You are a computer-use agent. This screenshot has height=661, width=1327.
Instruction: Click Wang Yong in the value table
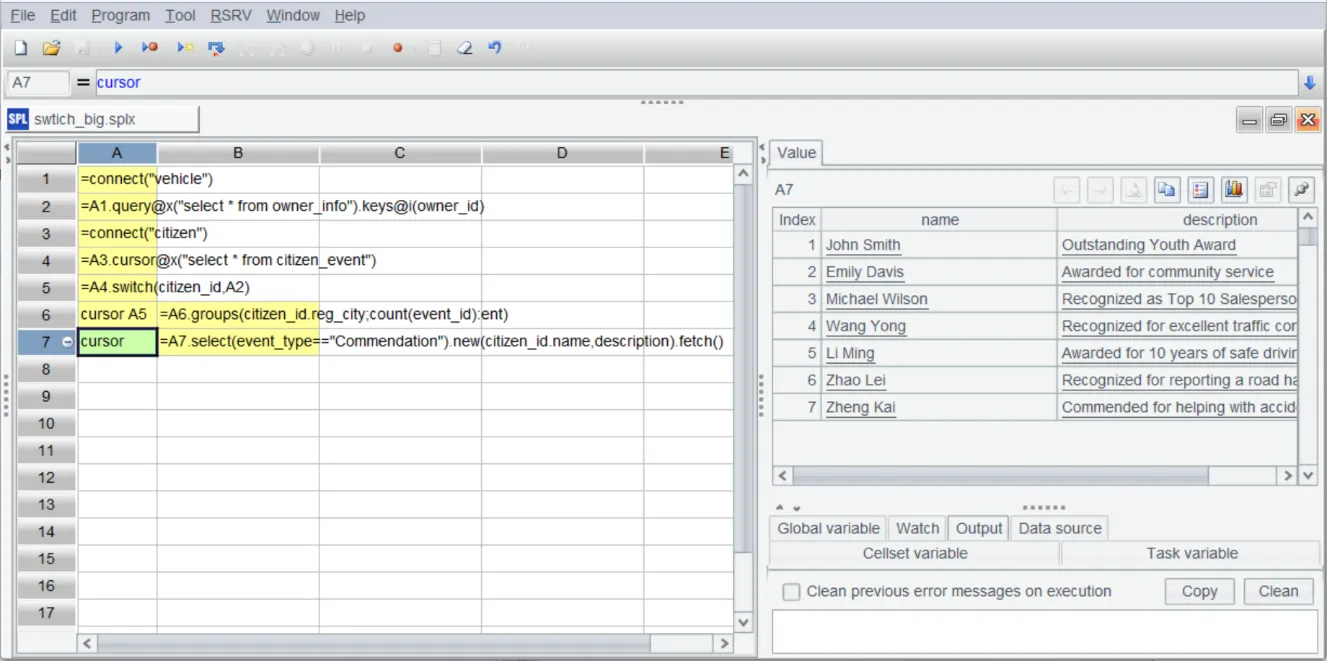point(866,326)
